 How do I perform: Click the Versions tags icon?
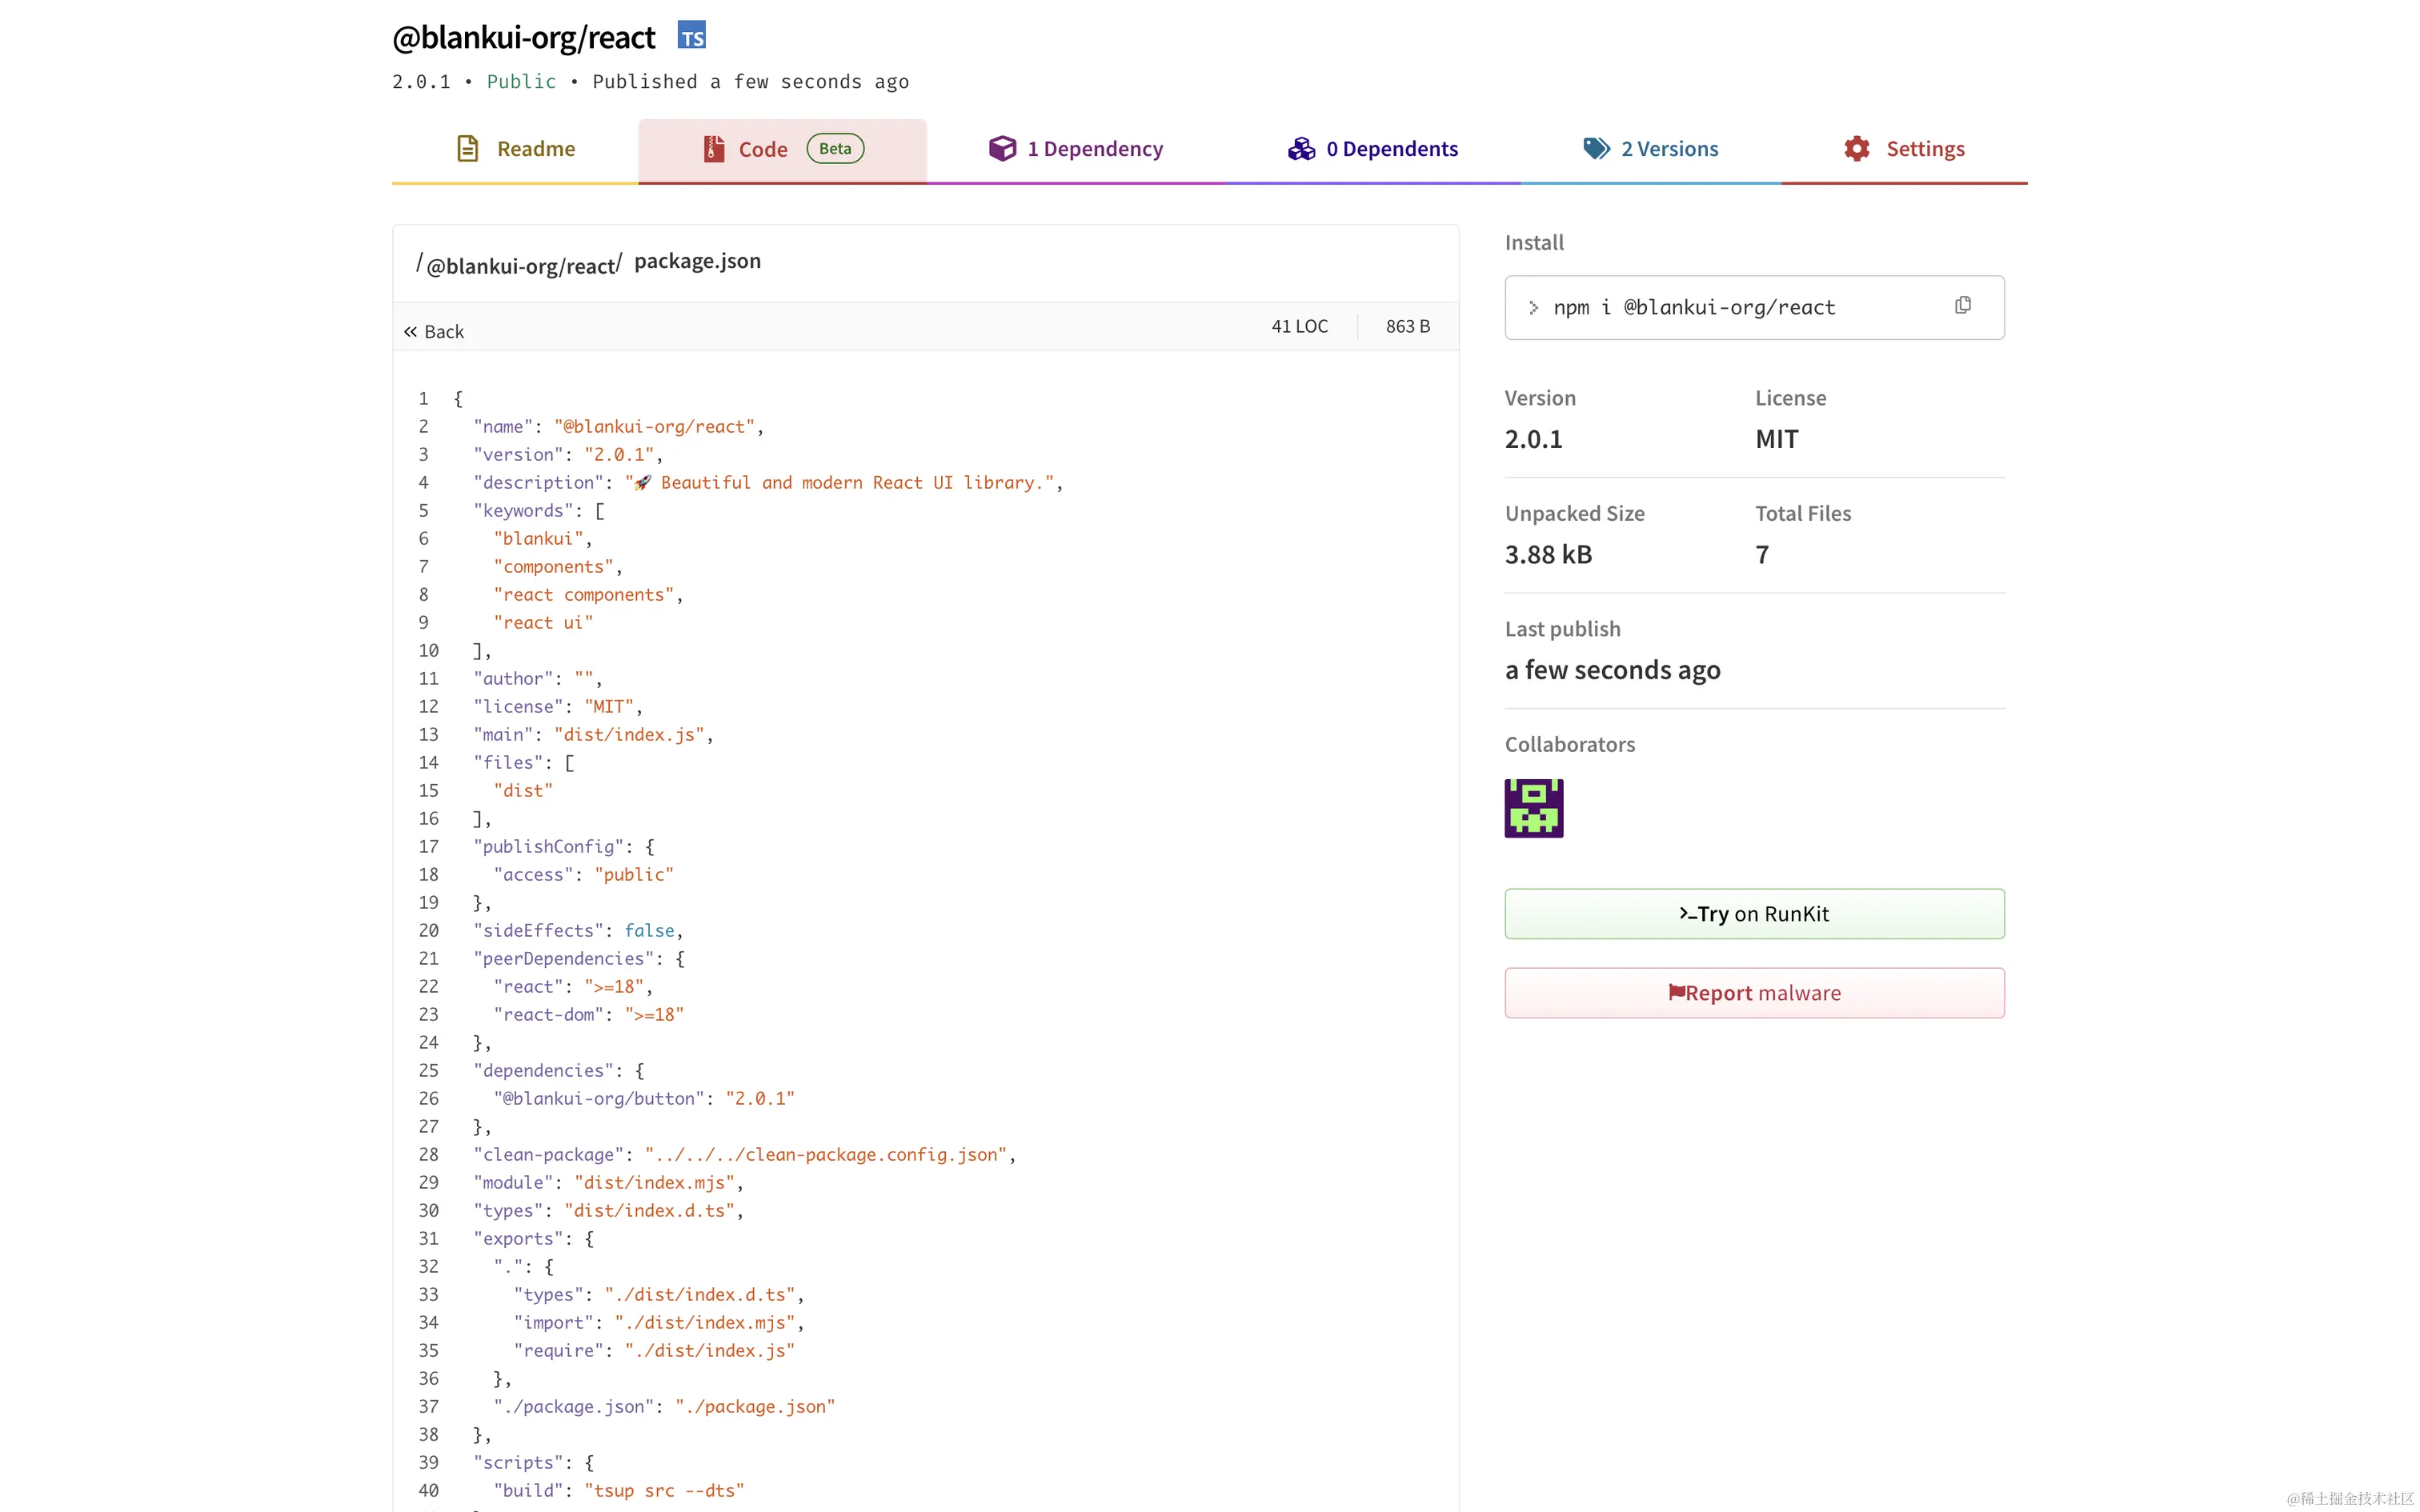click(1597, 149)
